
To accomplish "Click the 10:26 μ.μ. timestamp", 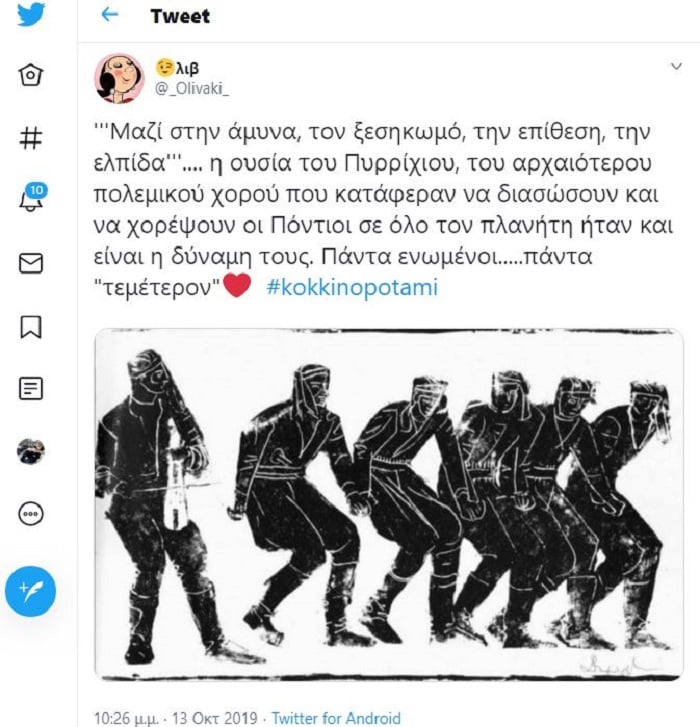I will (126, 718).
